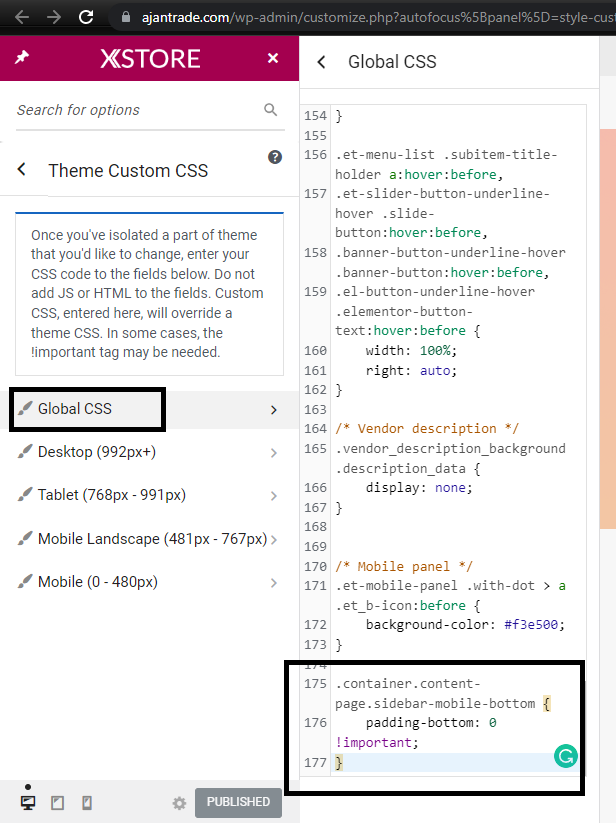This screenshot has height=823, width=616.
Task: Click the pin icon in XStore header
Action: pyautogui.click(x=22, y=57)
